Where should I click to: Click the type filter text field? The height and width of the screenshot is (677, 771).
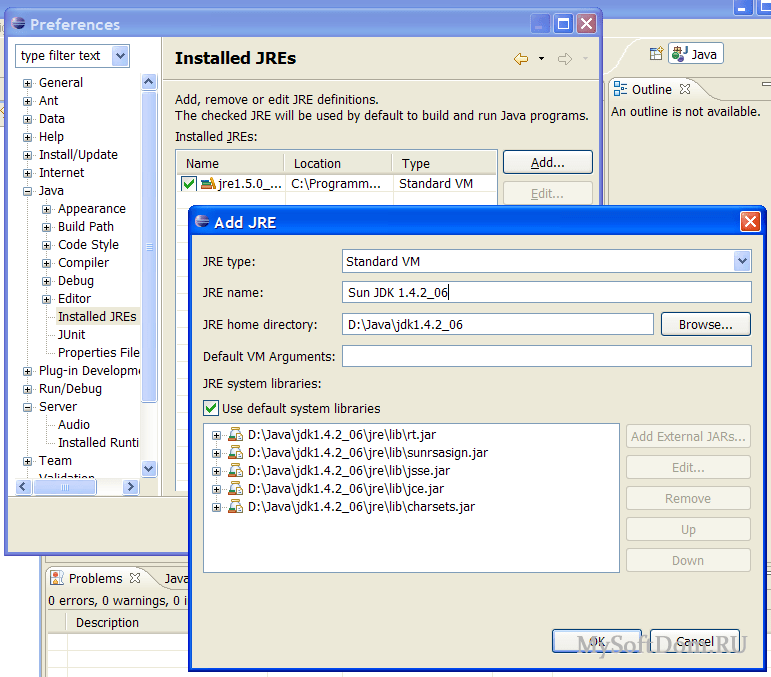pos(65,56)
